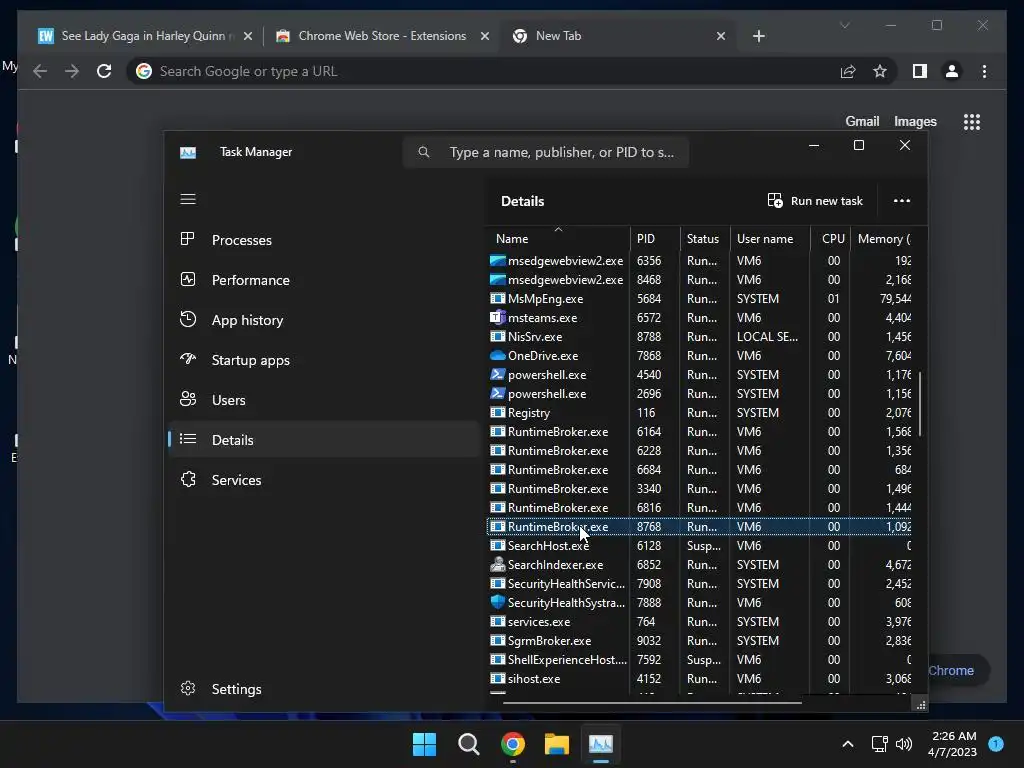Select the OneDrive.exe cloud icon
The width and height of the screenshot is (1024, 768).
click(x=498, y=356)
